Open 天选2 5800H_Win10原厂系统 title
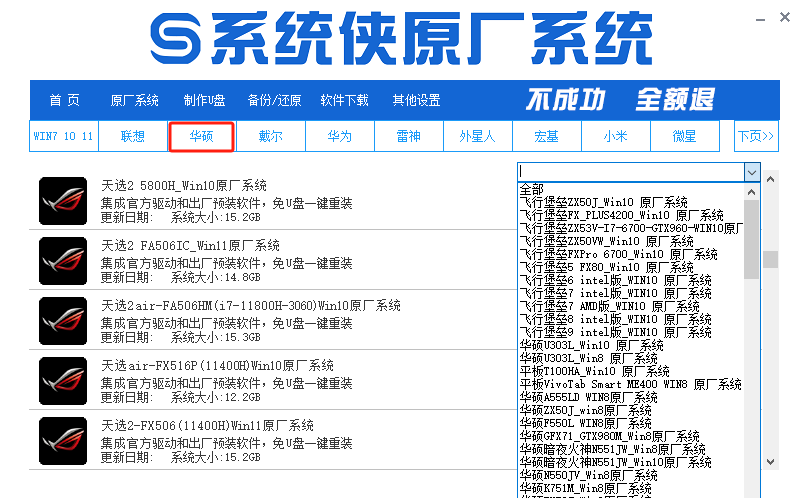Screen dimensions: 808x498 tap(184, 185)
